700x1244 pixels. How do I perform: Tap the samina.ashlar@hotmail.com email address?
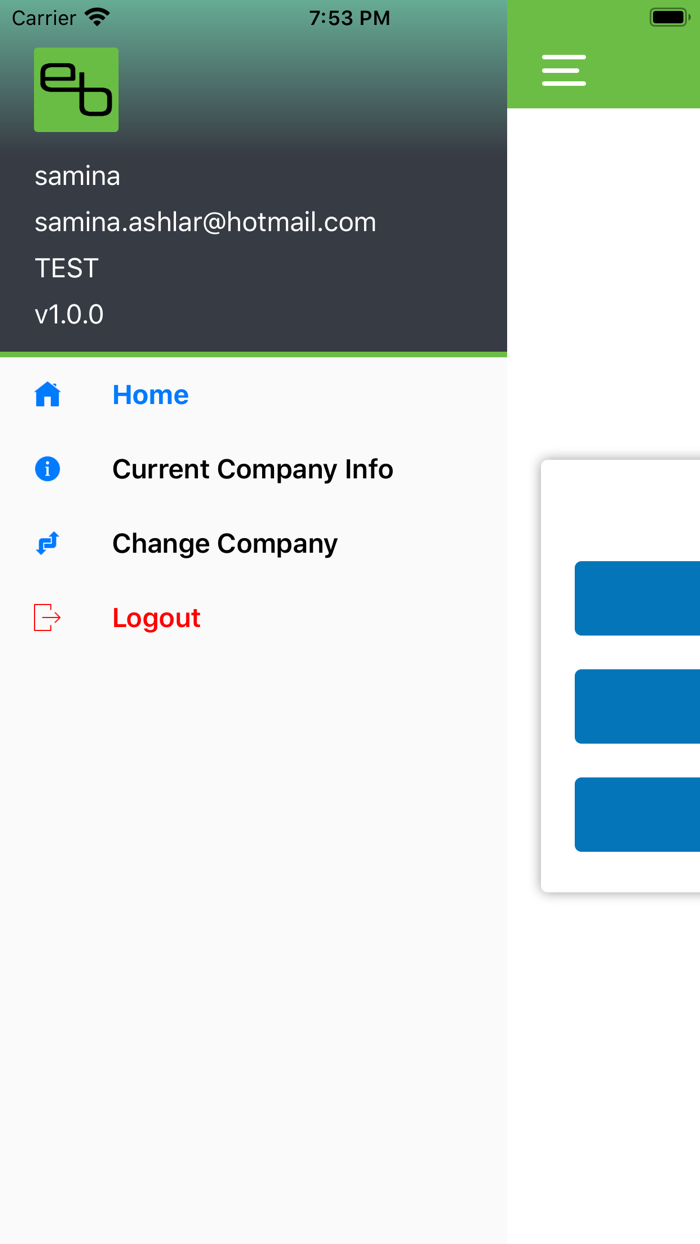click(205, 222)
